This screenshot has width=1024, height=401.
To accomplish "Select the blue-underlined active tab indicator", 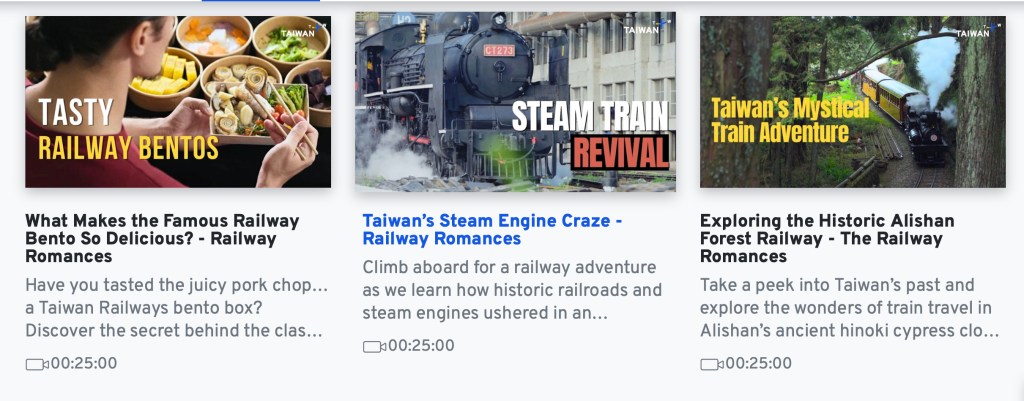I will point(261,1).
